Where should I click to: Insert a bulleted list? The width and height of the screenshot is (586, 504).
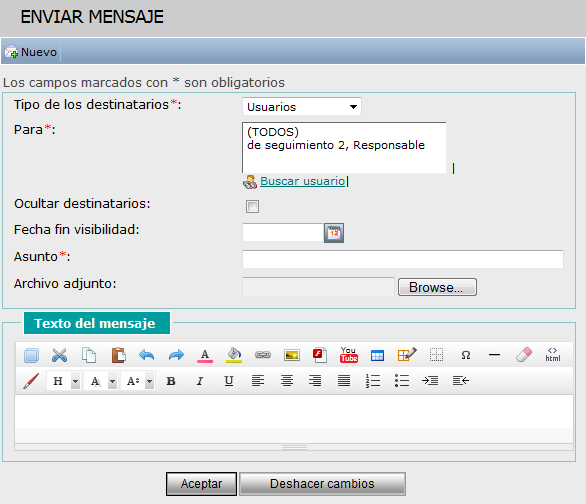(402, 381)
